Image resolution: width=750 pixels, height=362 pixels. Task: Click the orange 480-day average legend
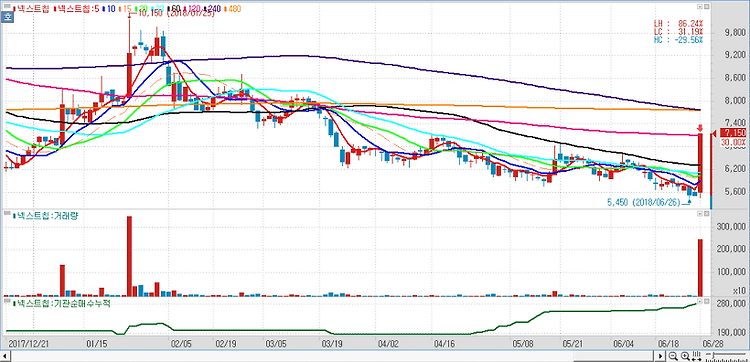pyautogui.click(x=232, y=9)
